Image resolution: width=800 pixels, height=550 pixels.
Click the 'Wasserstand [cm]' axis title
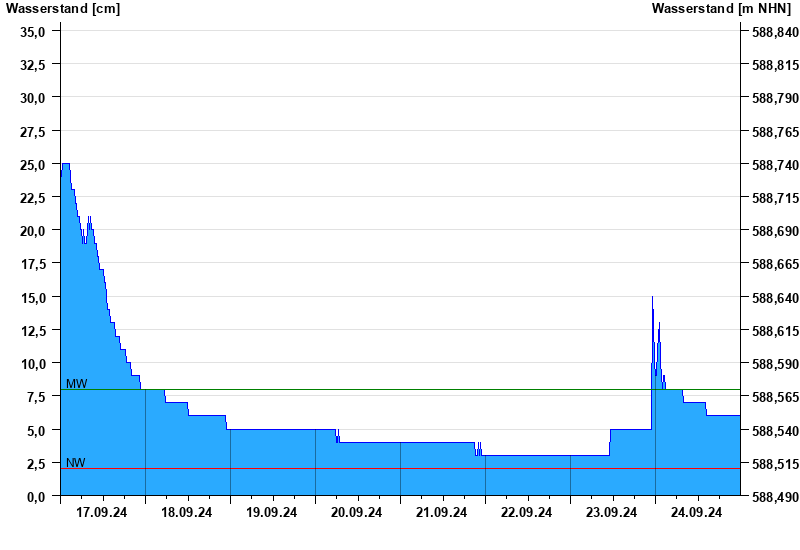point(63,9)
